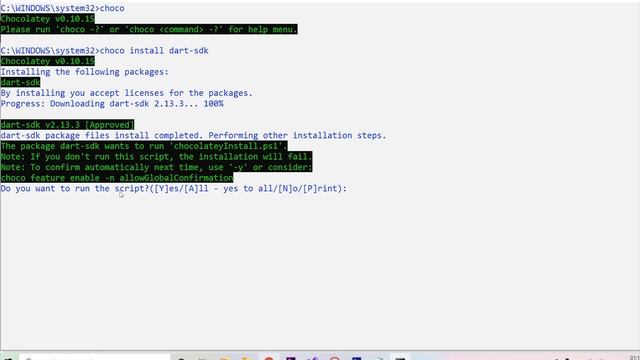Click the 'Chocolatey v0.10.15' line under the install command
Image resolution: width=640 pixels, height=360 pixels.
coord(47,61)
